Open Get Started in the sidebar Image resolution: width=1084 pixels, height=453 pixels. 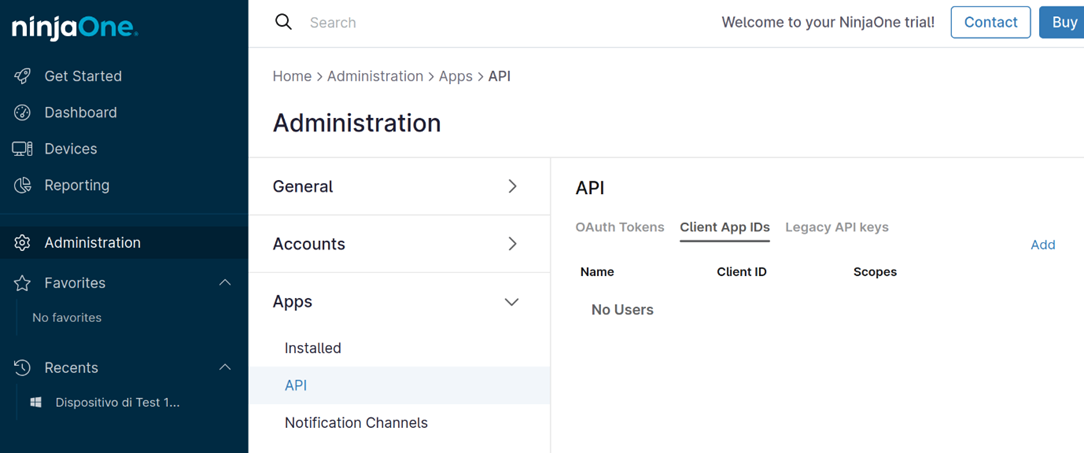click(83, 76)
